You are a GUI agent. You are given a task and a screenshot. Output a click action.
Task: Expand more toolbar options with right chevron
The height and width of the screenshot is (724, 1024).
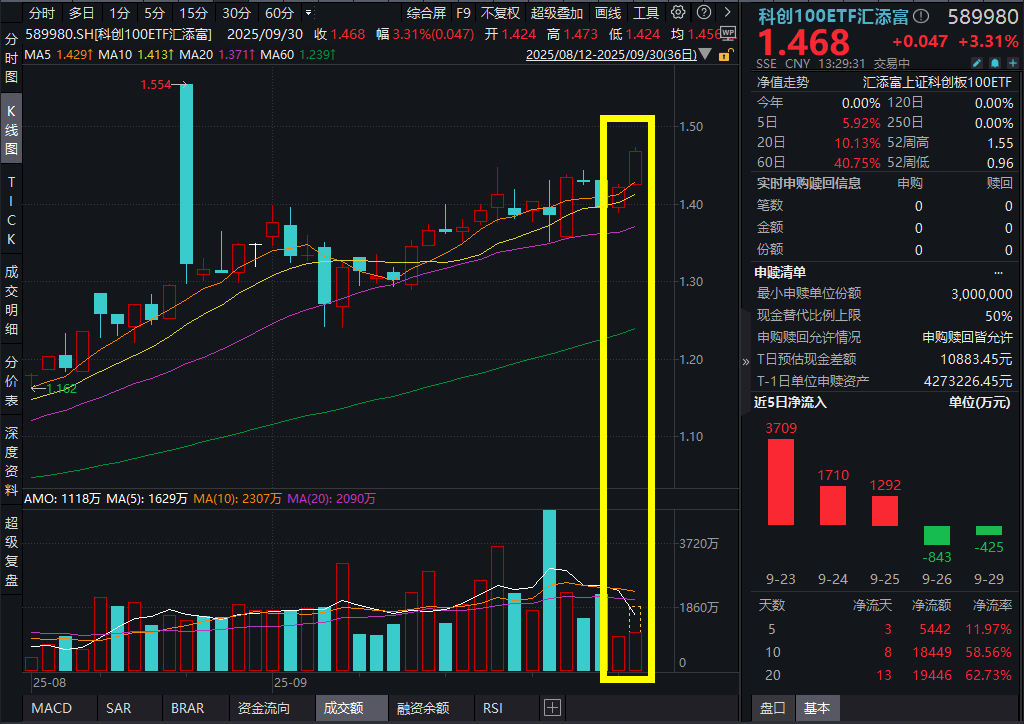[728, 12]
